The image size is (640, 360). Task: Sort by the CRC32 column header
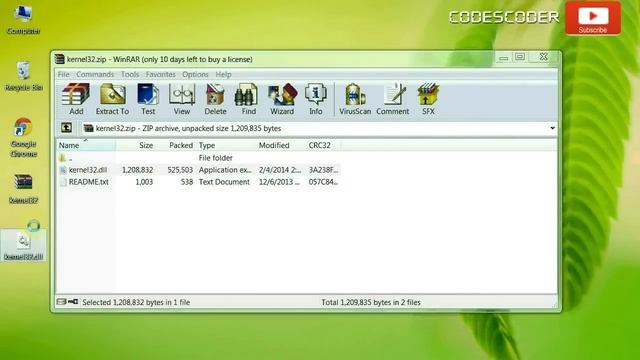tap(323, 145)
